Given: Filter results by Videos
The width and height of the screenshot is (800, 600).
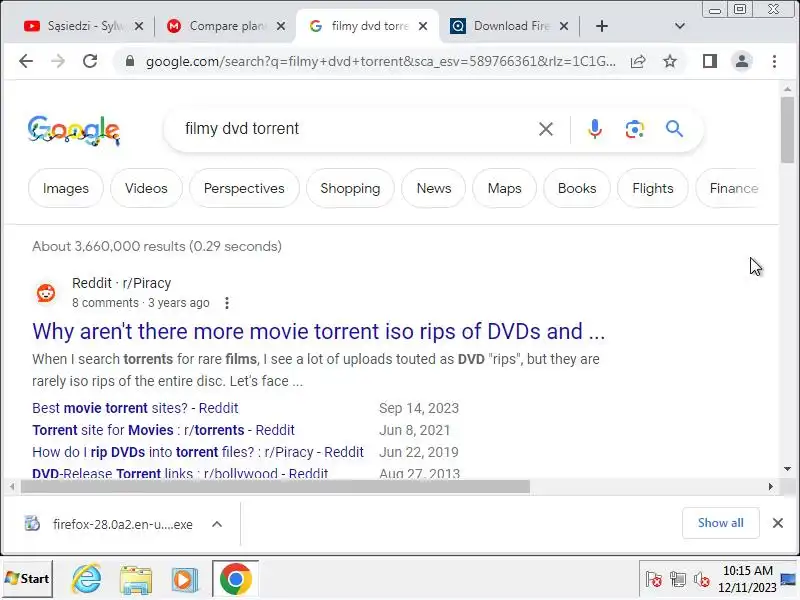Looking at the screenshot, I should pyautogui.click(x=146, y=188).
